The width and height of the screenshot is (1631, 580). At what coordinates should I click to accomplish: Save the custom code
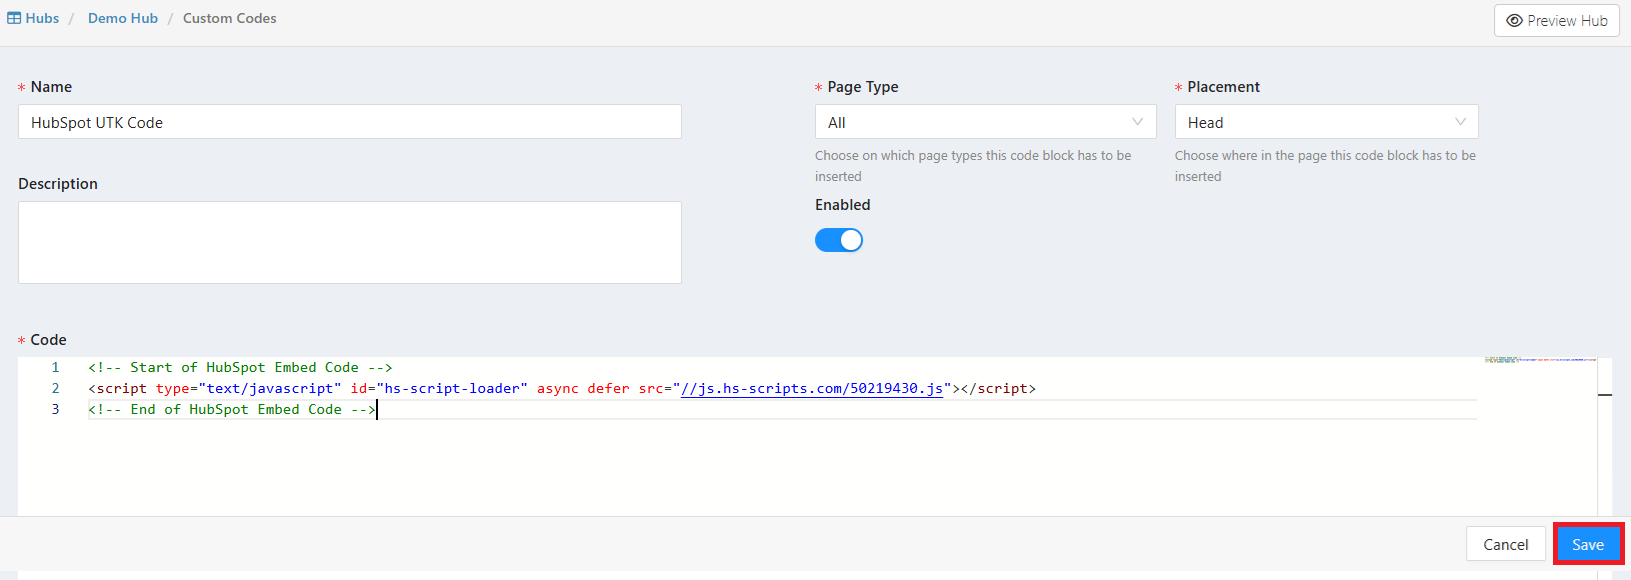pyautogui.click(x=1588, y=544)
